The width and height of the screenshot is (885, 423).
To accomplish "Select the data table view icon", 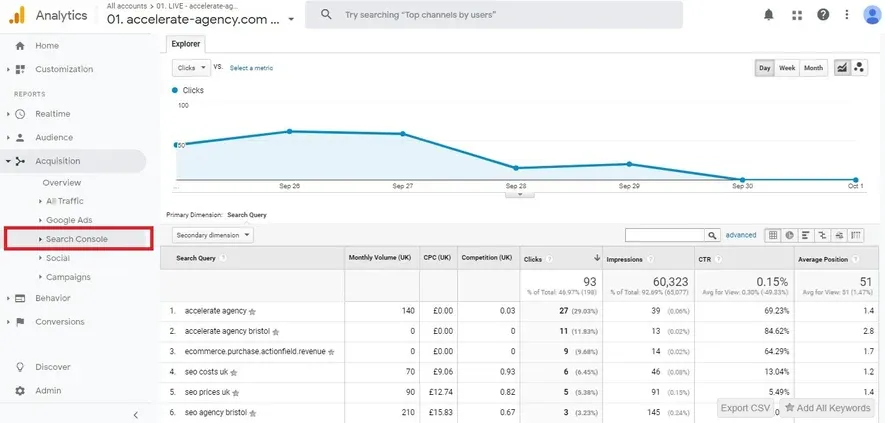I will pos(773,235).
